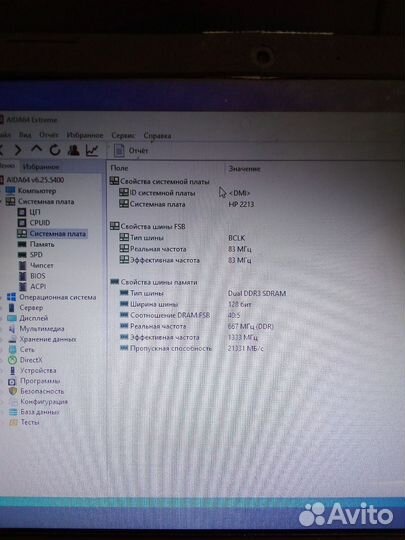Select the Системная плата parent node
Viewport: 405px width, 540px height.
[x=46, y=201]
